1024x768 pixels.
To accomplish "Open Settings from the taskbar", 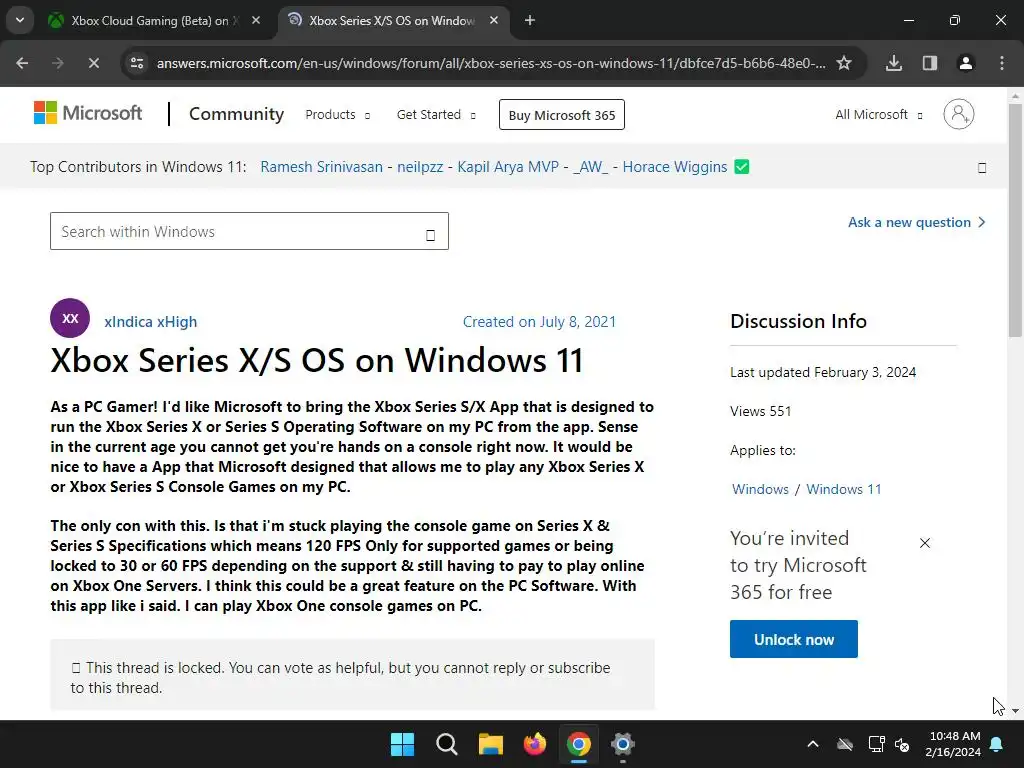I will click(x=622, y=744).
